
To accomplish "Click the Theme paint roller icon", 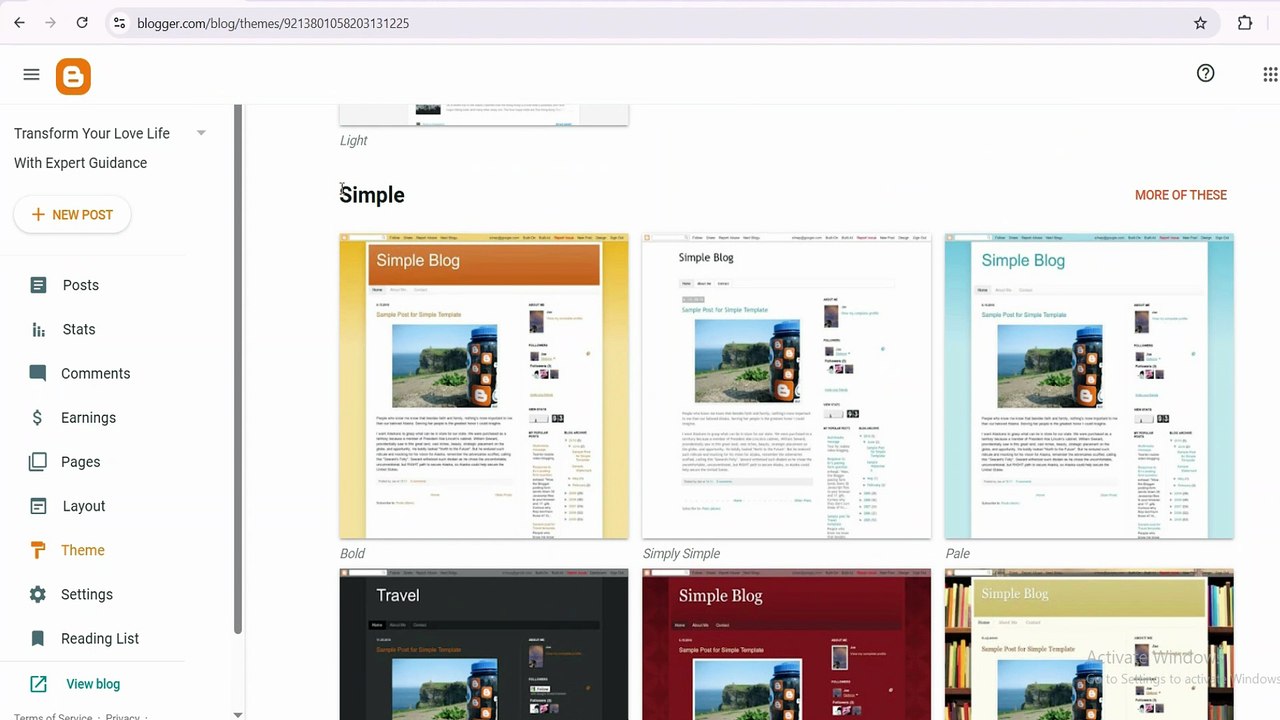I will [x=38, y=550].
